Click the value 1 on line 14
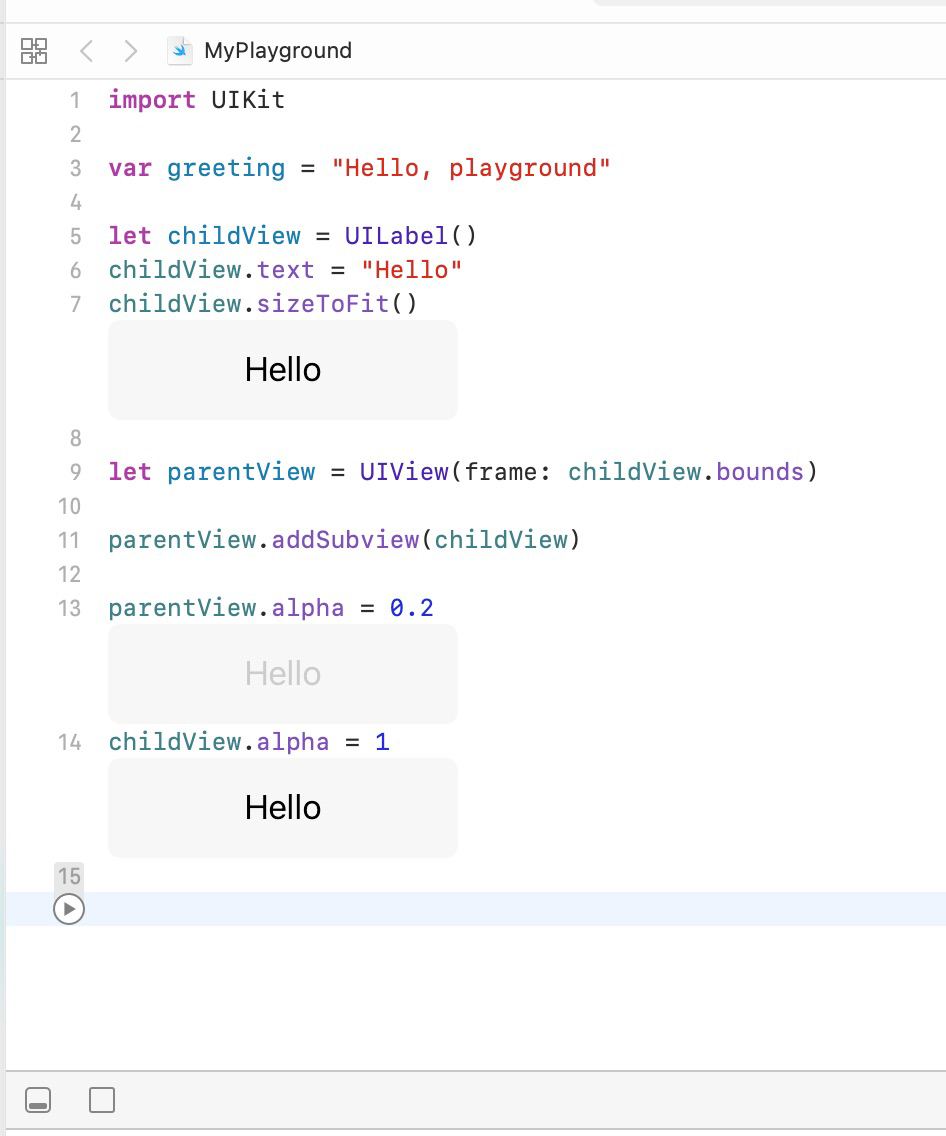The height and width of the screenshot is (1136, 946). [382, 742]
